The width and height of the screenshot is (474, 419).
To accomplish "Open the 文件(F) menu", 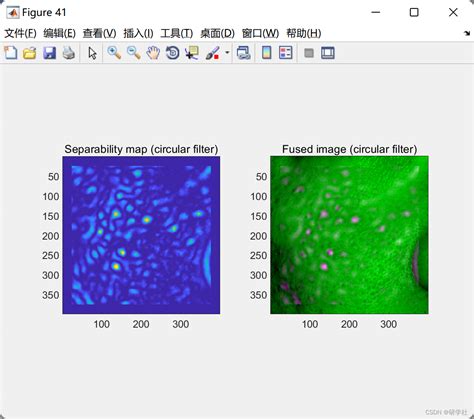I will point(20,33).
